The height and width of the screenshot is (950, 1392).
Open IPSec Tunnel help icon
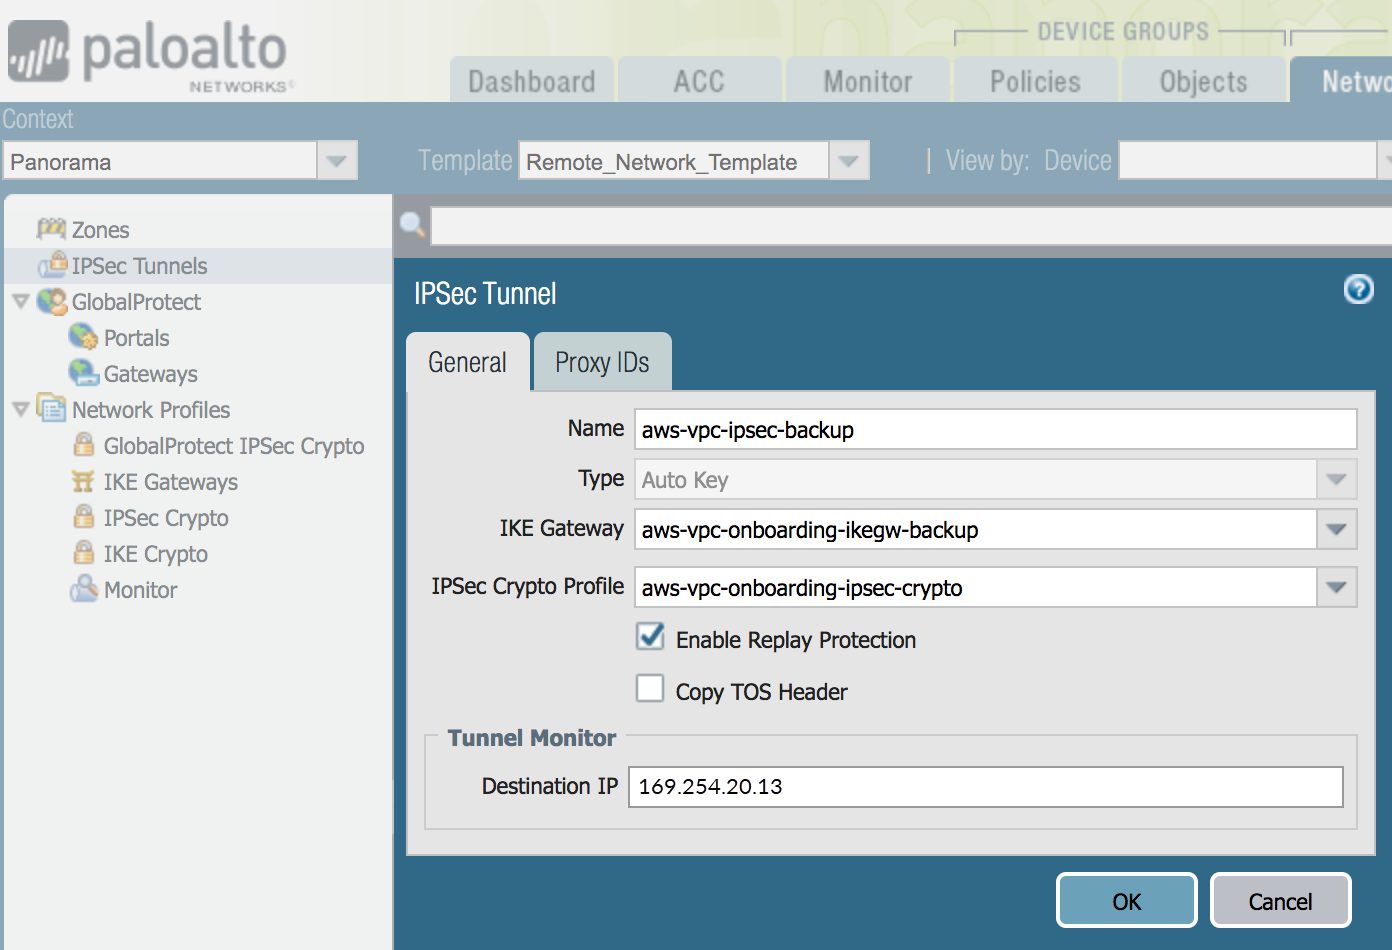1358,289
